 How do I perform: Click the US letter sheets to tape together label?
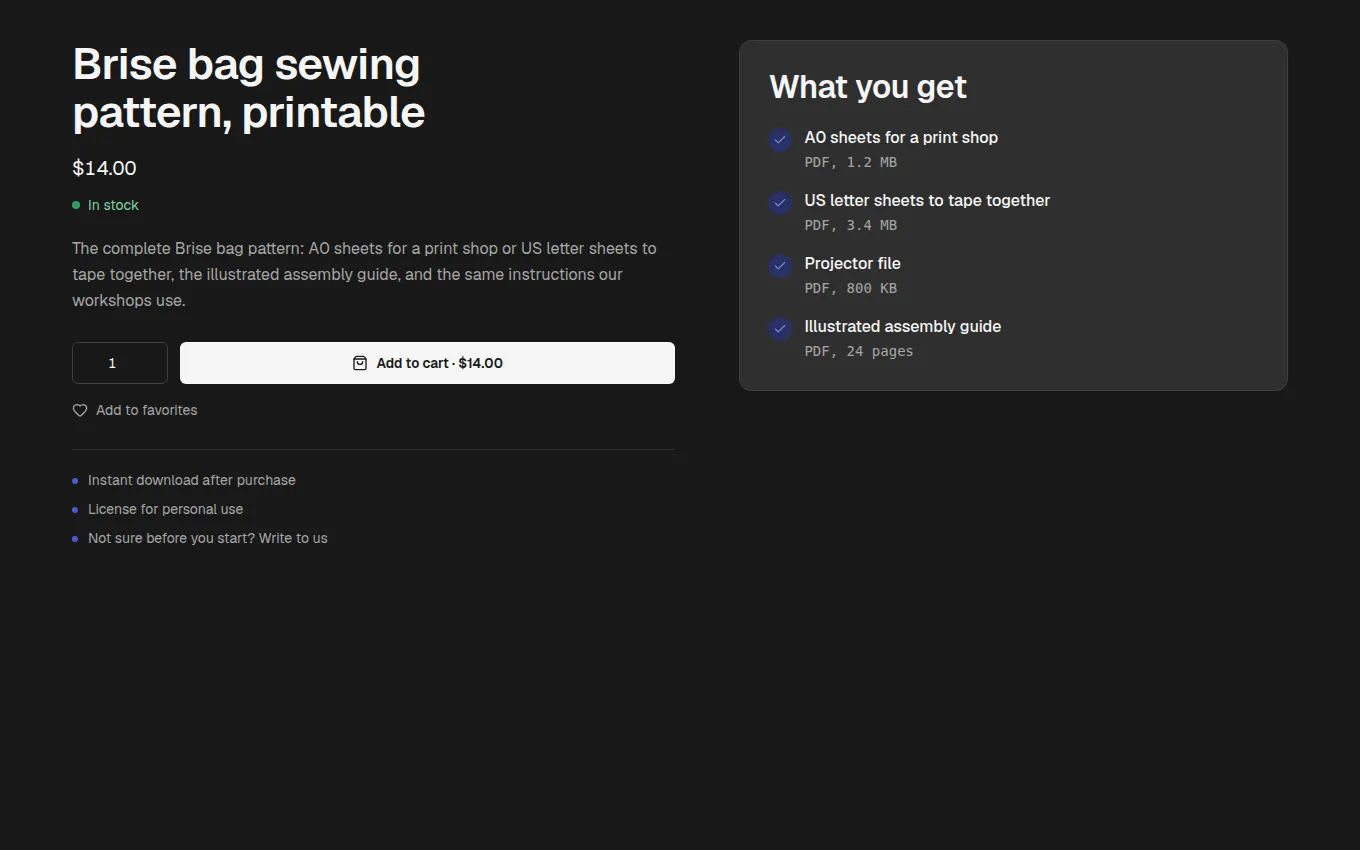tap(927, 200)
